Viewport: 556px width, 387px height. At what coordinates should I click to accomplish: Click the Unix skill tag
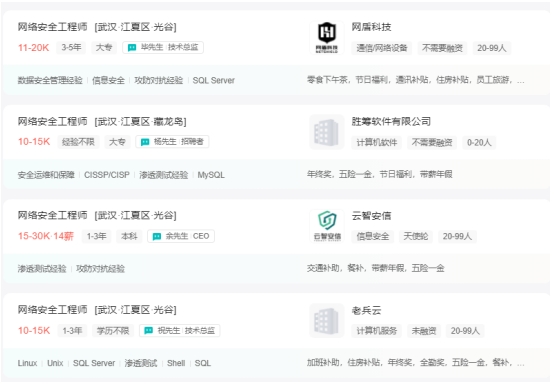[55, 363]
